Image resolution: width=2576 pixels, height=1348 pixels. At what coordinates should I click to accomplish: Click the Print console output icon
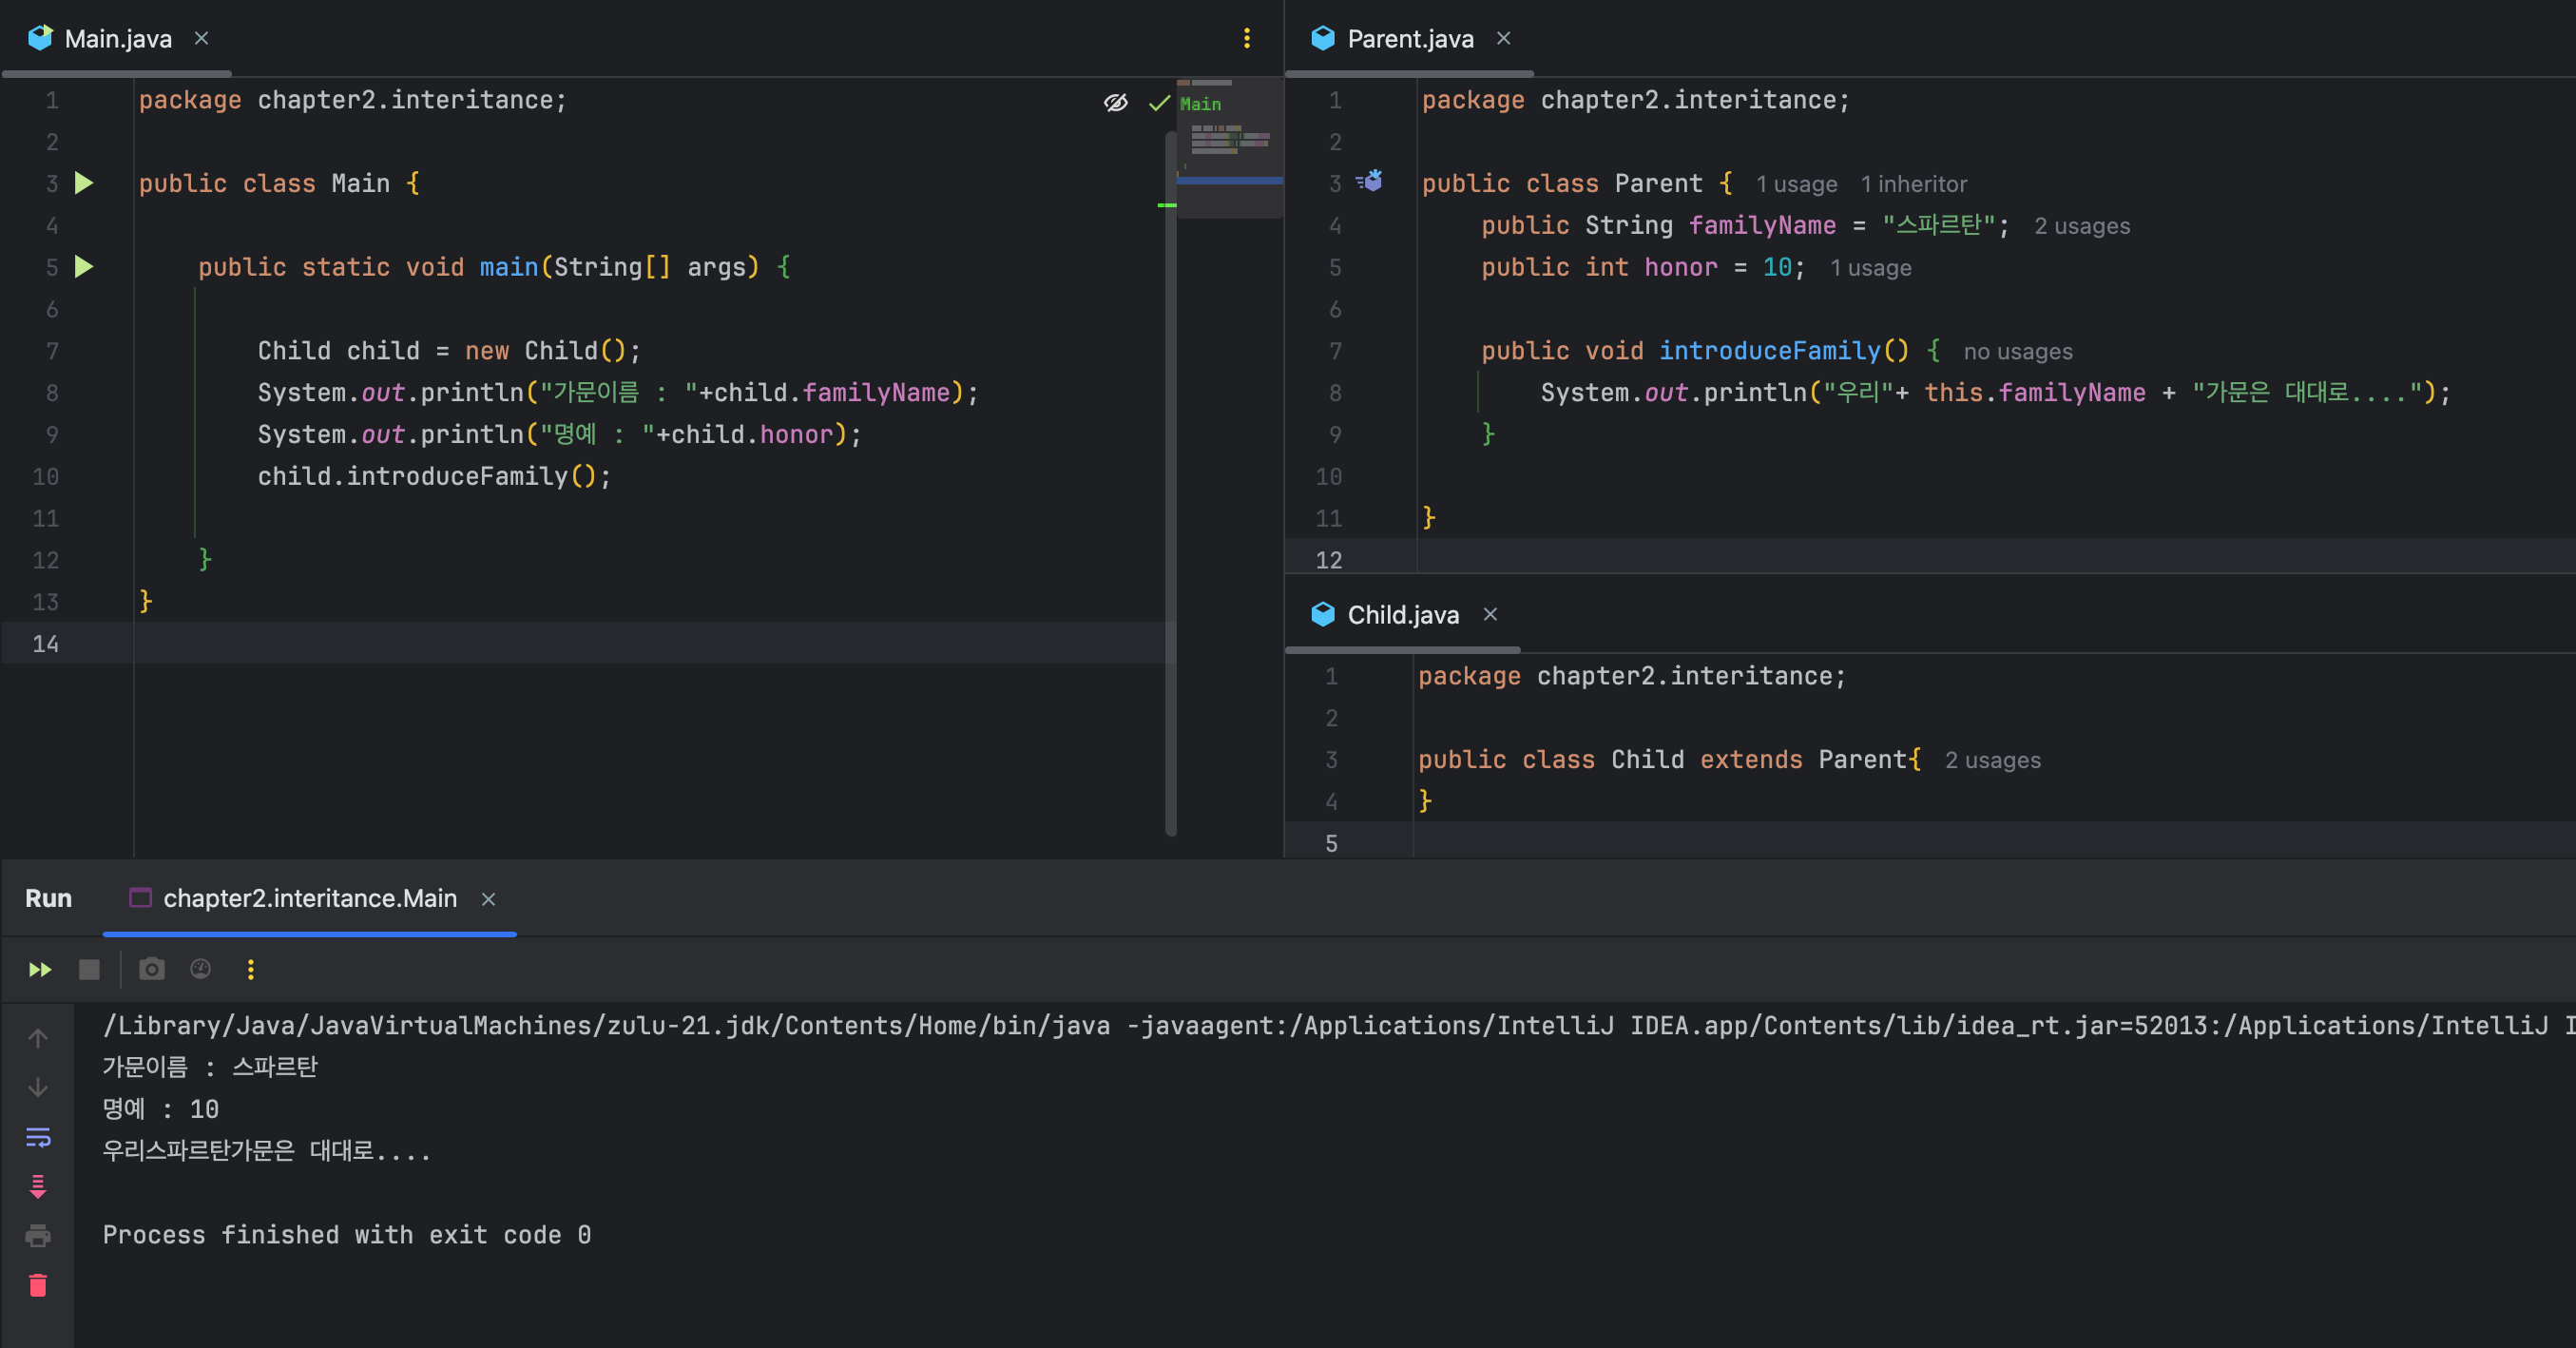pyautogui.click(x=38, y=1236)
